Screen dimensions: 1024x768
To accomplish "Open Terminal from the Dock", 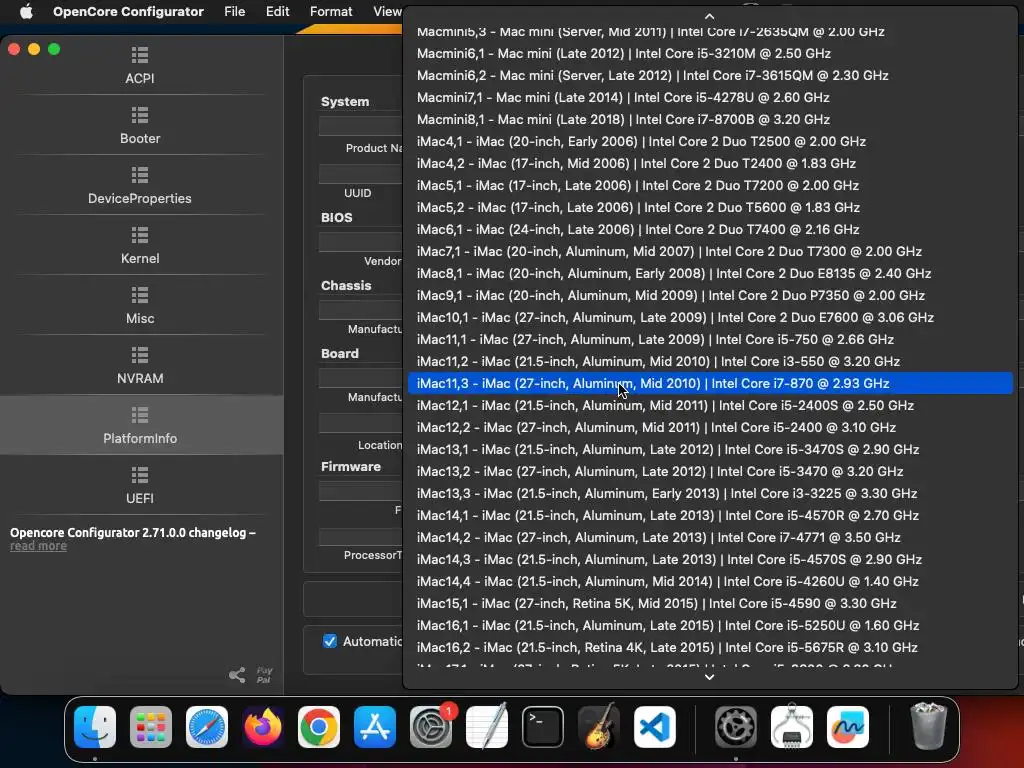I will [x=543, y=727].
